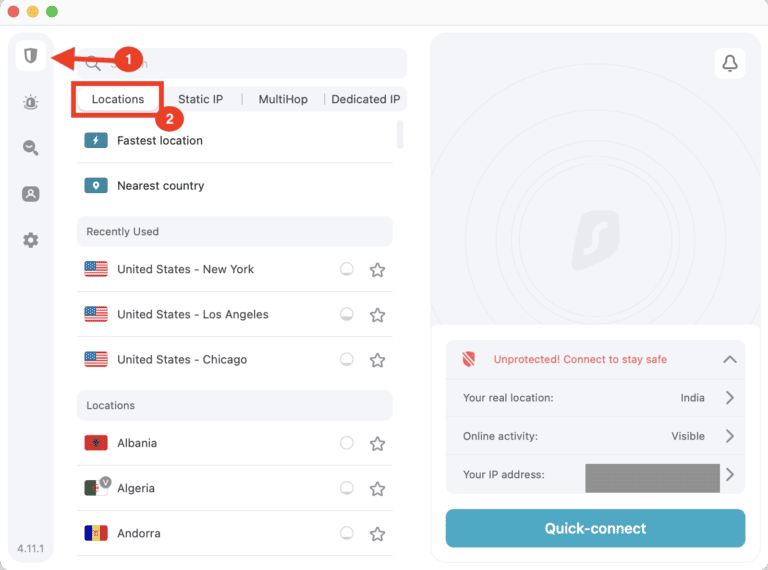Expand Your real location details
Screen dimensions: 768x570
[730, 398]
